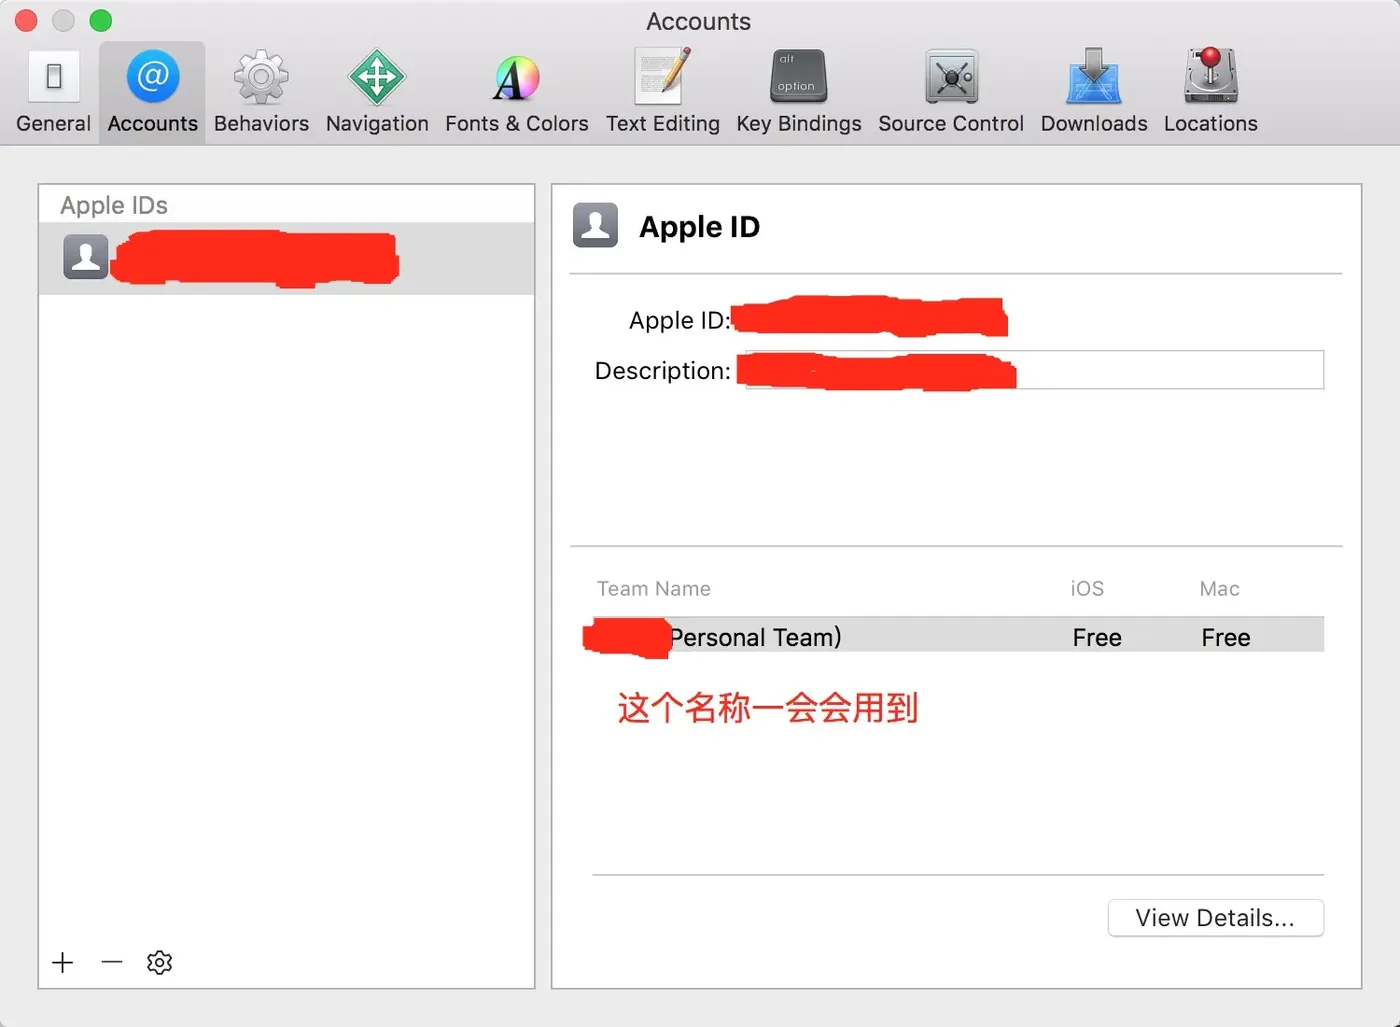Open the General preferences pane
The height and width of the screenshot is (1027, 1400).
click(54, 93)
